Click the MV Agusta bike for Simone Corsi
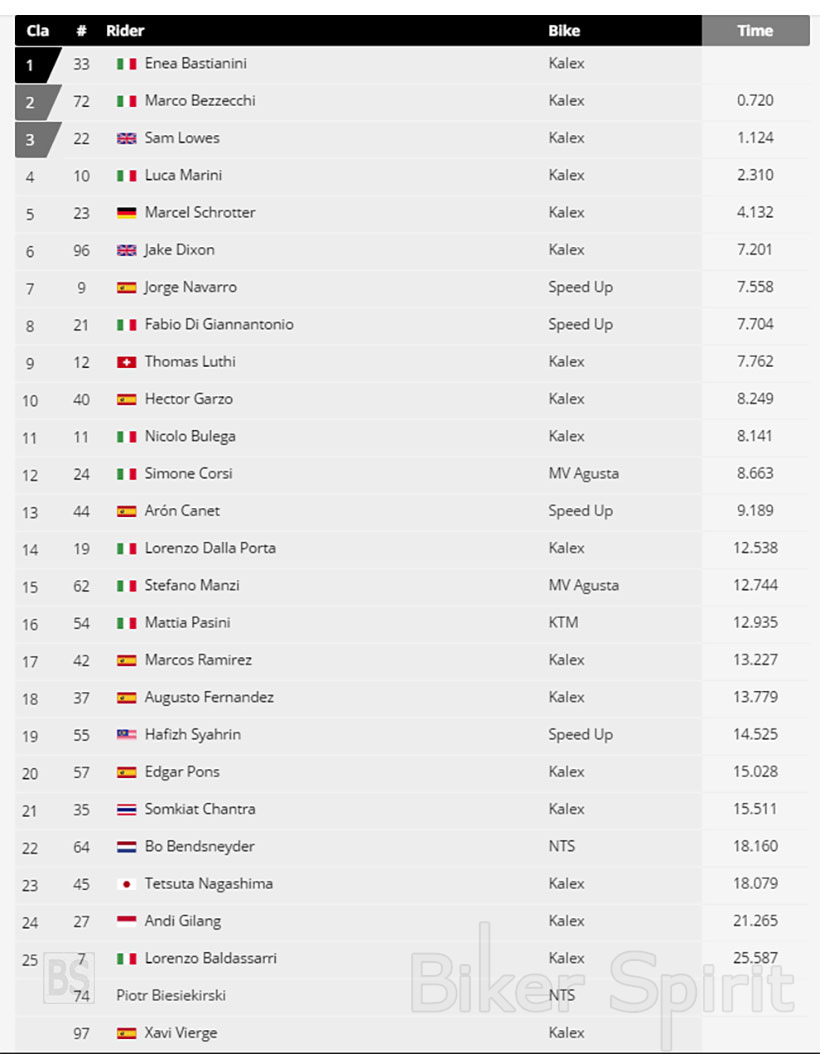This screenshot has width=820, height=1054. point(583,474)
